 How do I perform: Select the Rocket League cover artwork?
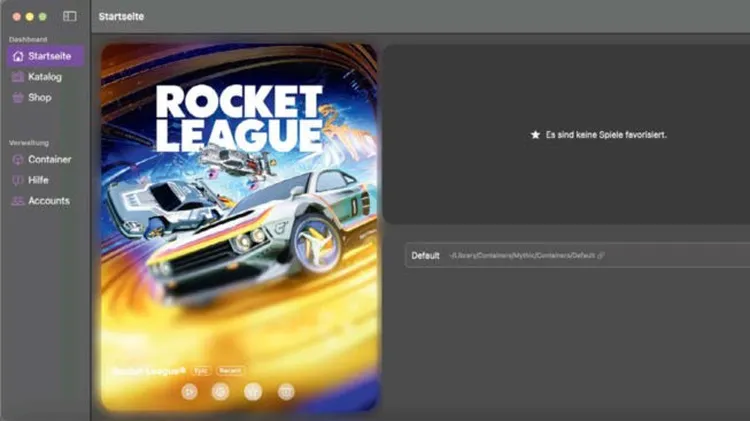(x=239, y=227)
